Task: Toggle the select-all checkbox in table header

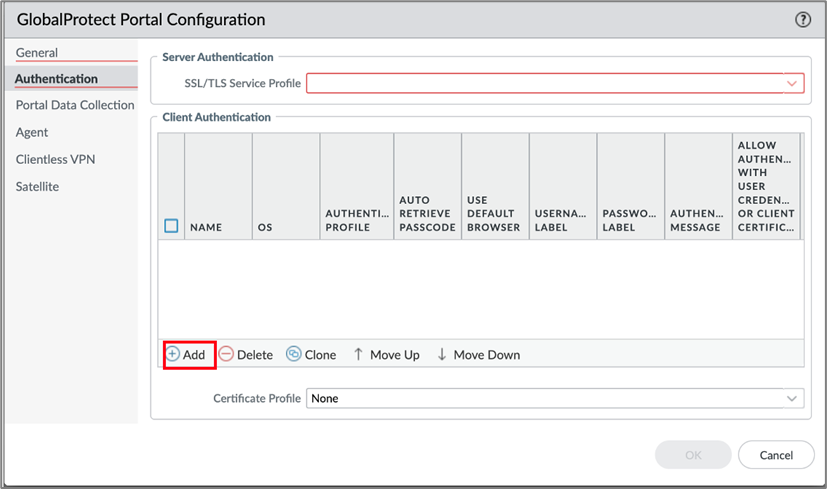Action: tap(171, 227)
